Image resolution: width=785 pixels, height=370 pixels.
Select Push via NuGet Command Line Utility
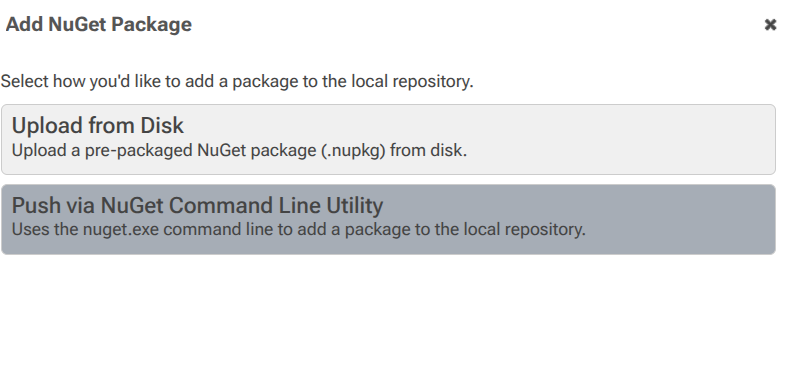(x=388, y=219)
